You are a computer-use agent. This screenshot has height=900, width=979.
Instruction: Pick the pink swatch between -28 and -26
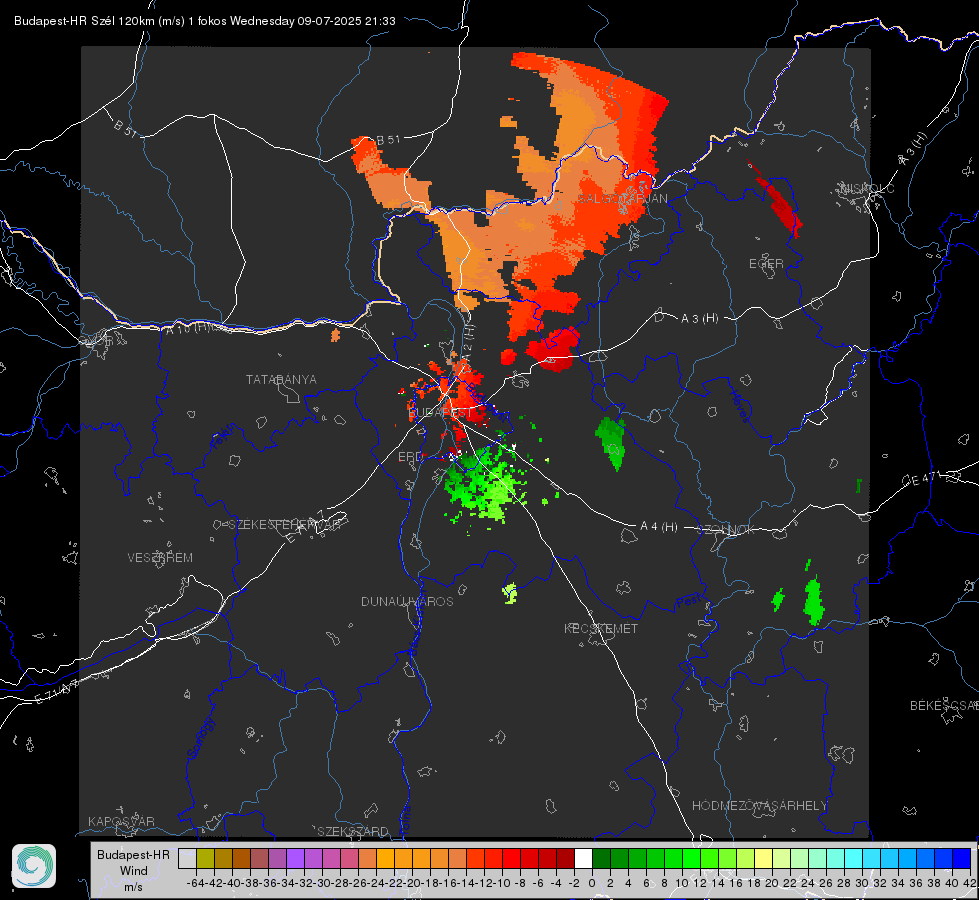coord(349,858)
